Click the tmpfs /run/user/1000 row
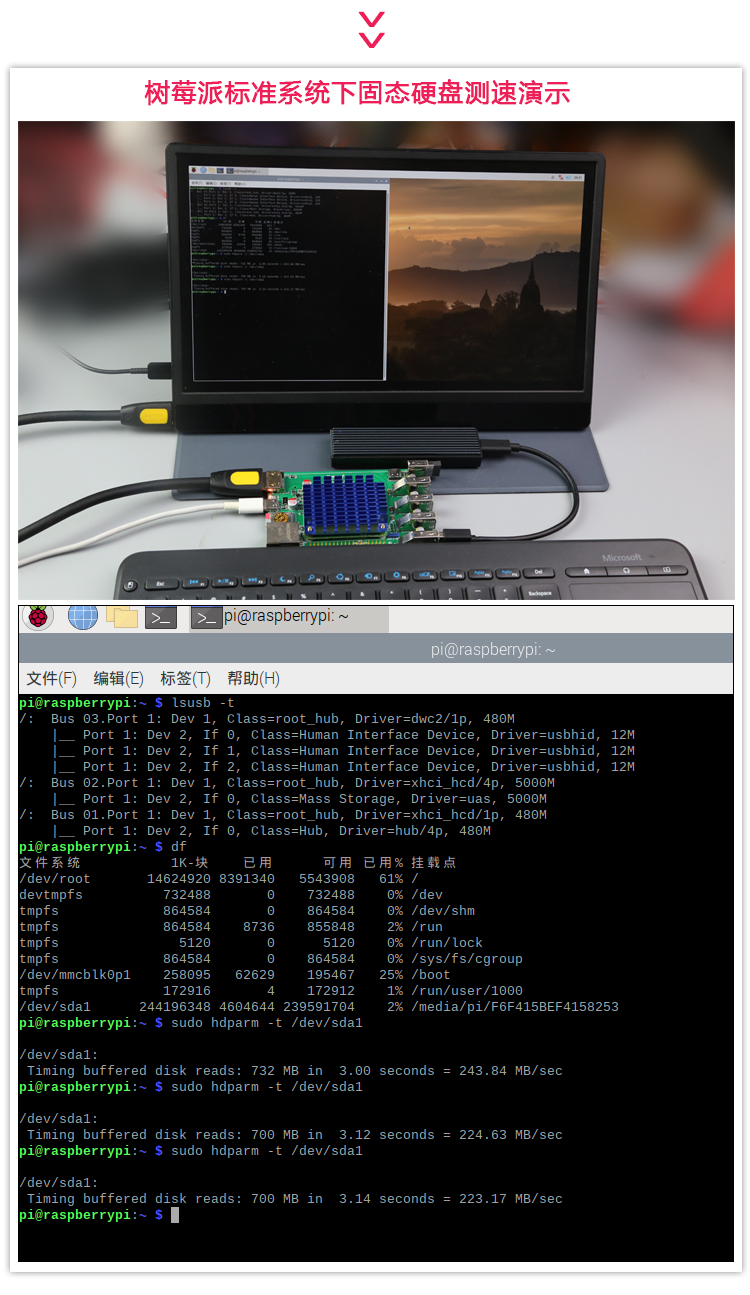 click(x=271, y=991)
